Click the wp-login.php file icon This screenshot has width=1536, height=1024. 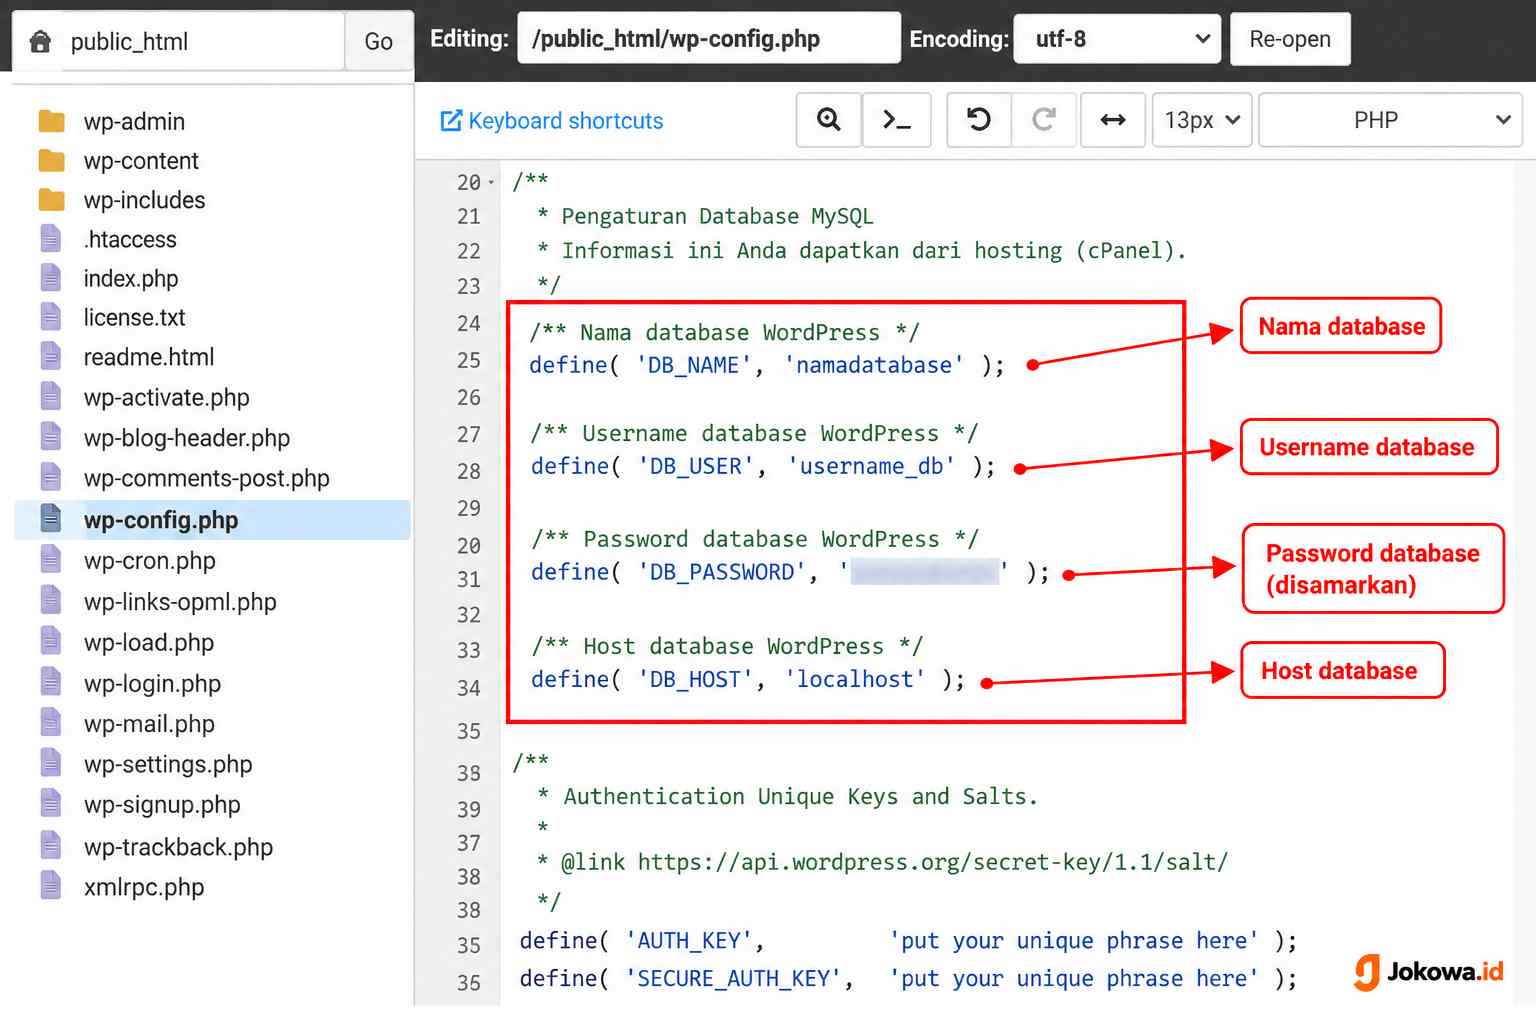coord(51,683)
